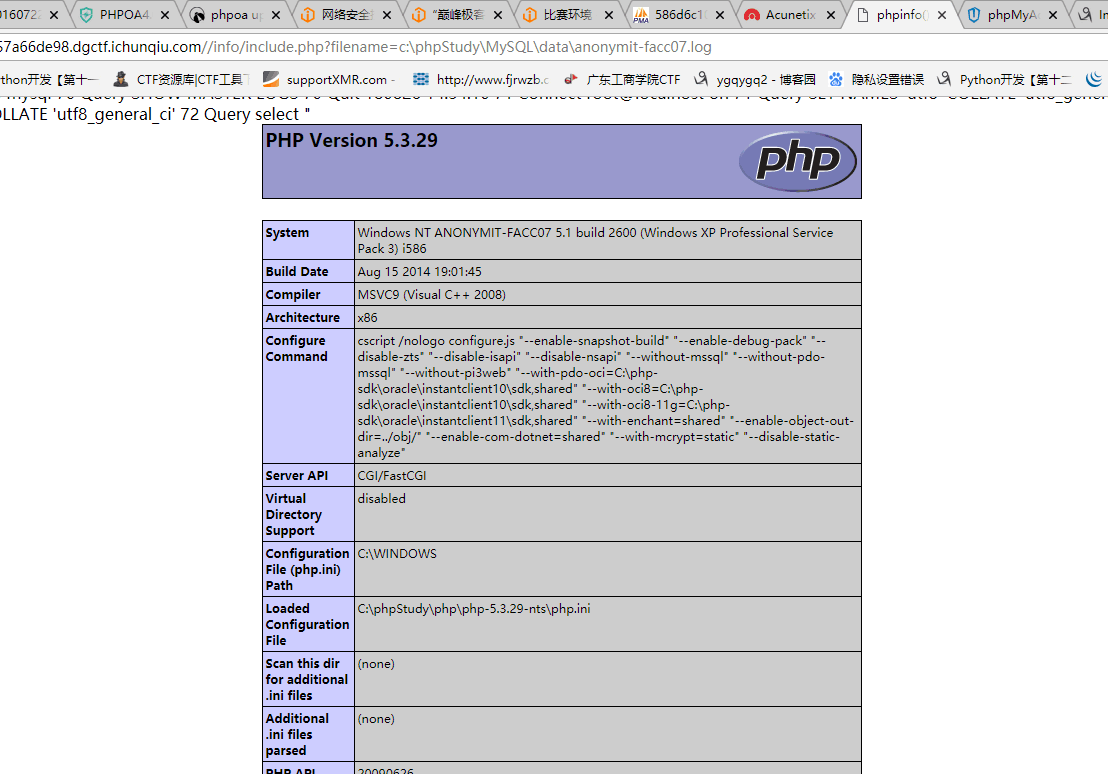Open the phpoa tab with GitHub icon
Image resolution: width=1108 pixels, height=774 pixels.
pos(235,15)
